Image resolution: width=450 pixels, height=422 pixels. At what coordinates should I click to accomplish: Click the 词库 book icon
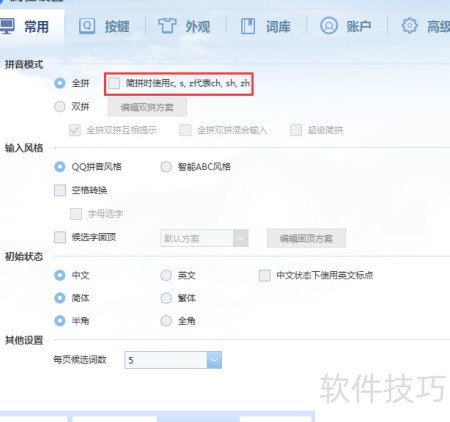click(x=248, y=26)
